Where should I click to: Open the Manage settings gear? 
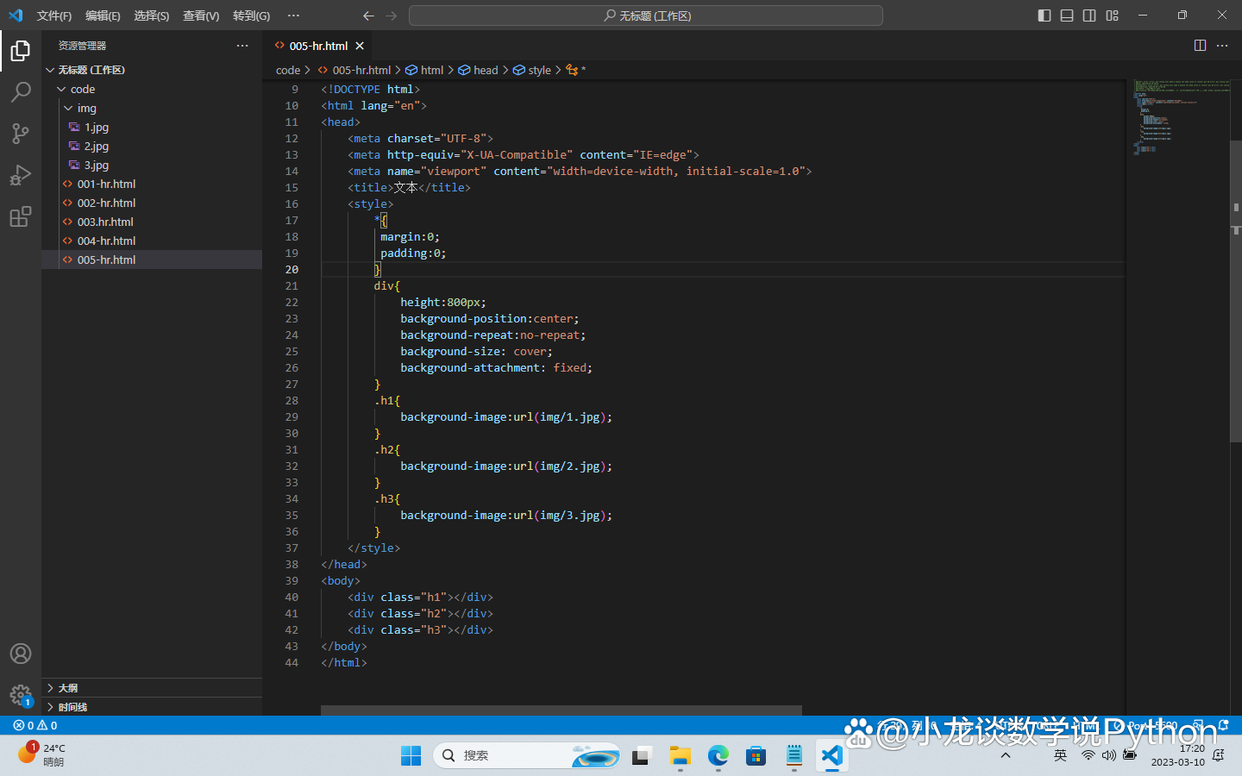click(x=20, y=695)
